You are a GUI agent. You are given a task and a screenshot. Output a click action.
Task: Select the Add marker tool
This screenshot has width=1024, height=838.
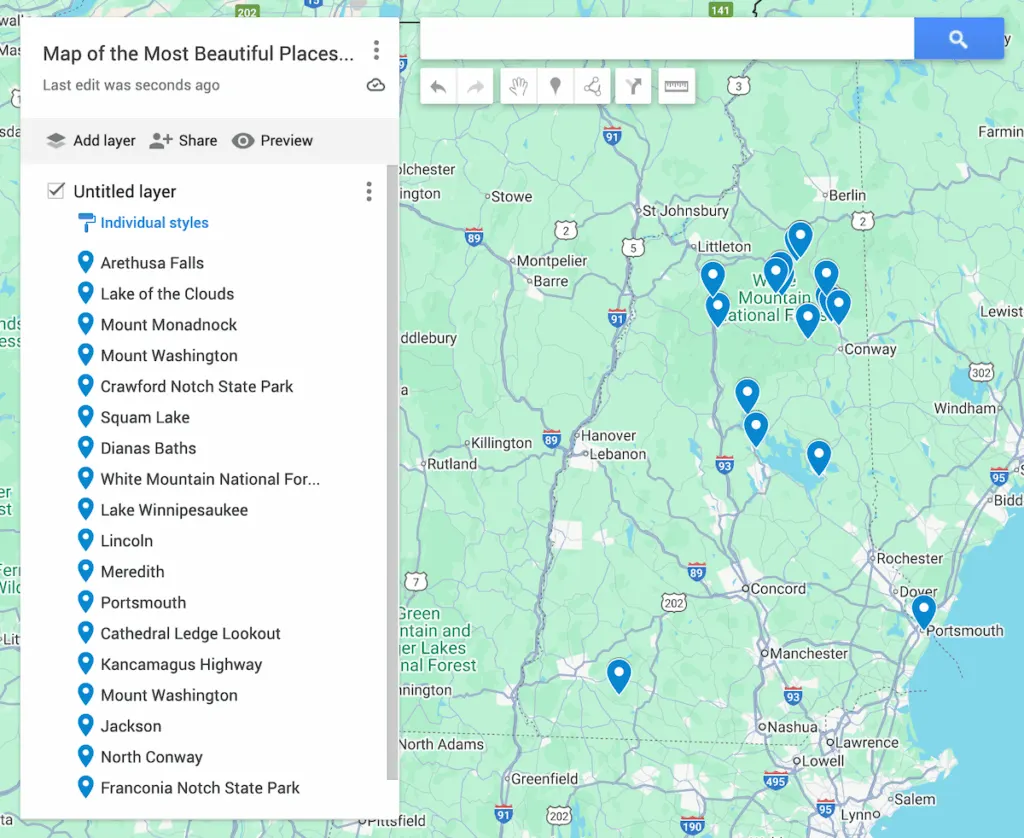click(555, 86)
